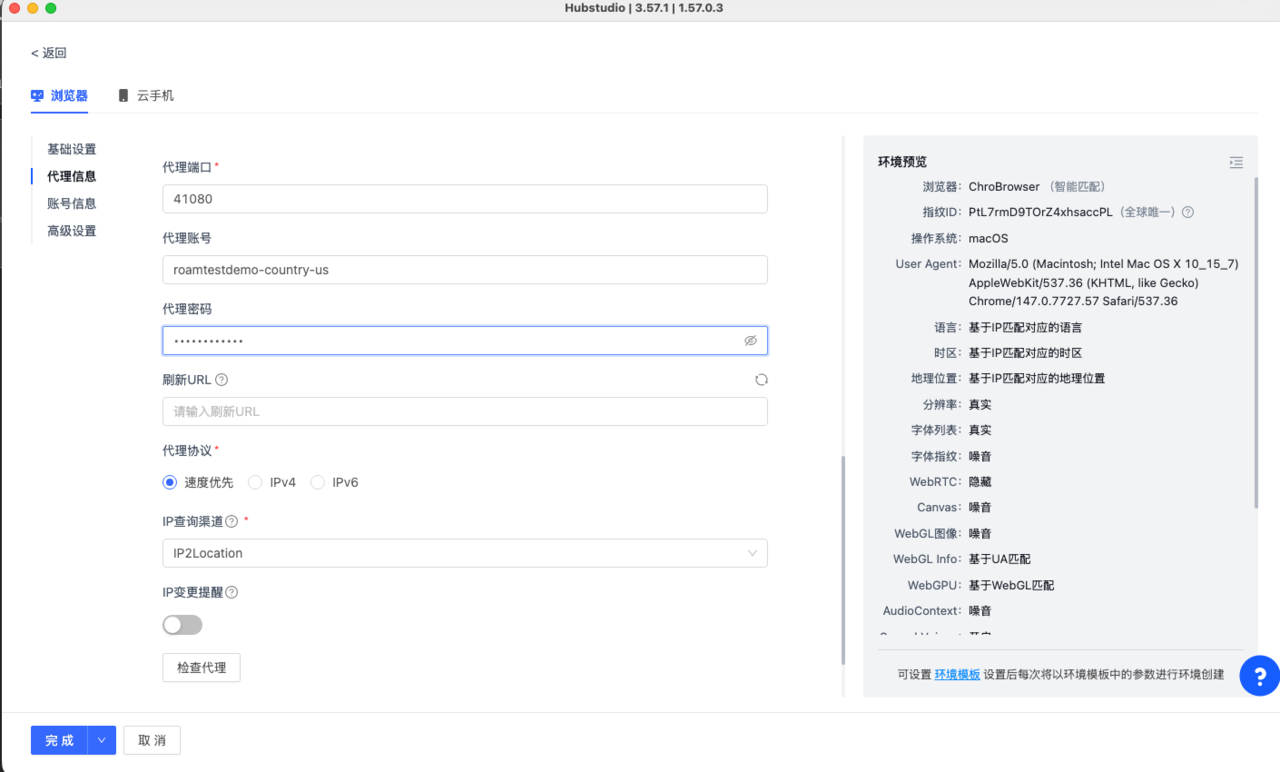Click the ChroBrowser browser value
The image size is (1280, 772).
(1004, 187)
